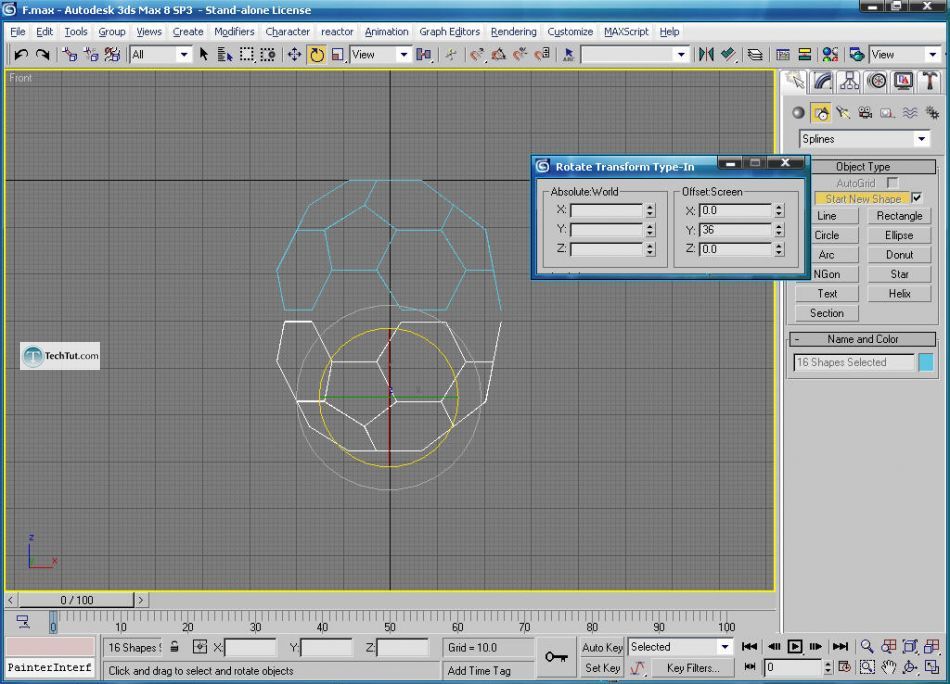Select the Lights category icon
Viewport: 950px width, 684px height.
point(843,113)
